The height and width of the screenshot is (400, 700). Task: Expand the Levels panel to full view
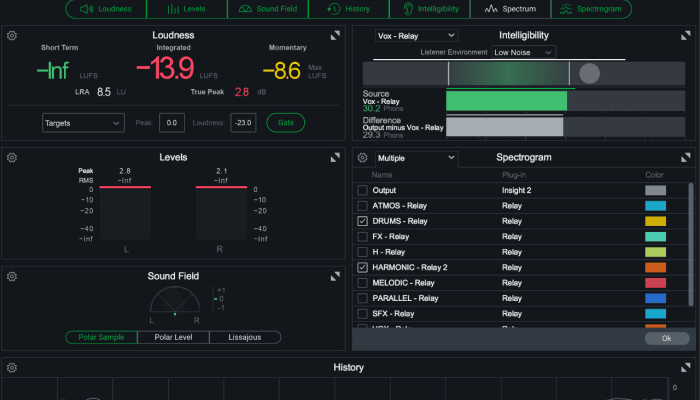335,158
